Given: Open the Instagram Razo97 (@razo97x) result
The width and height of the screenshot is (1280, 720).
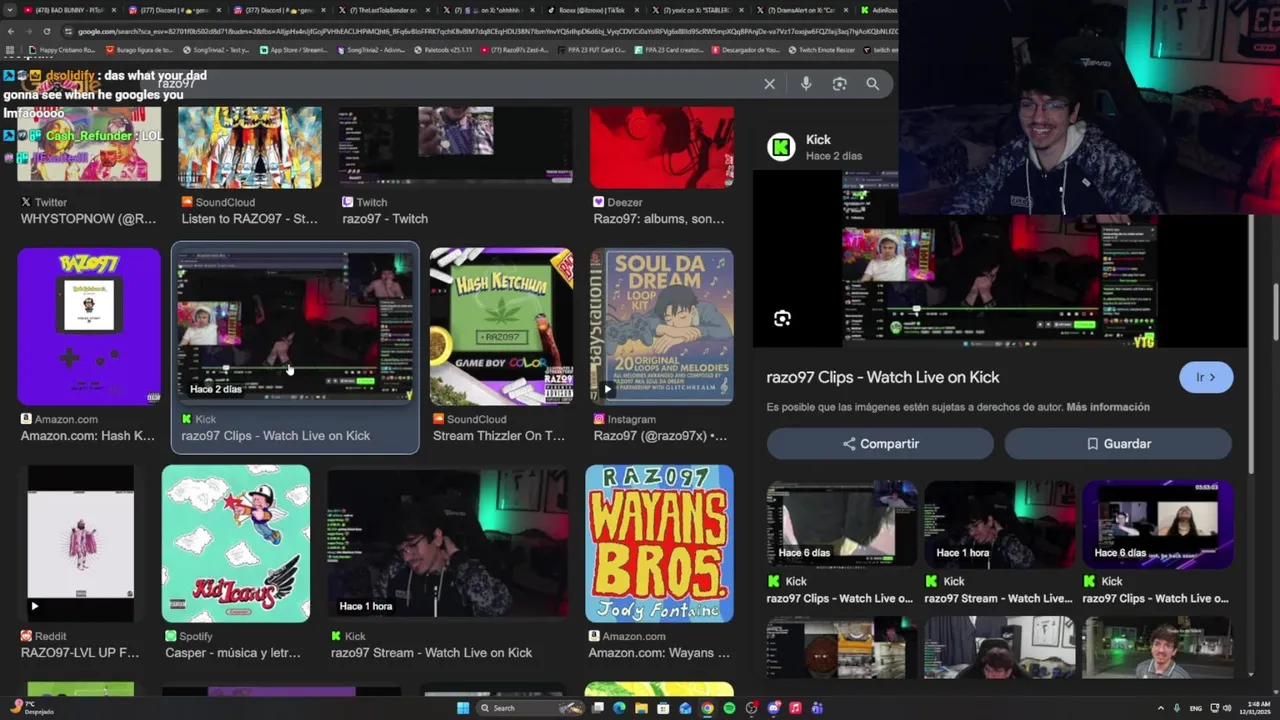Looking at the screenshot, I should 661,346.
